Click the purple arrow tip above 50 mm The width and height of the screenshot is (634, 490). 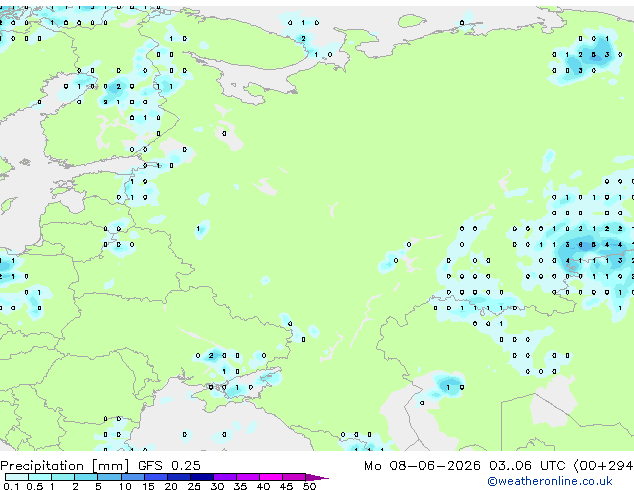coord(317,477)
